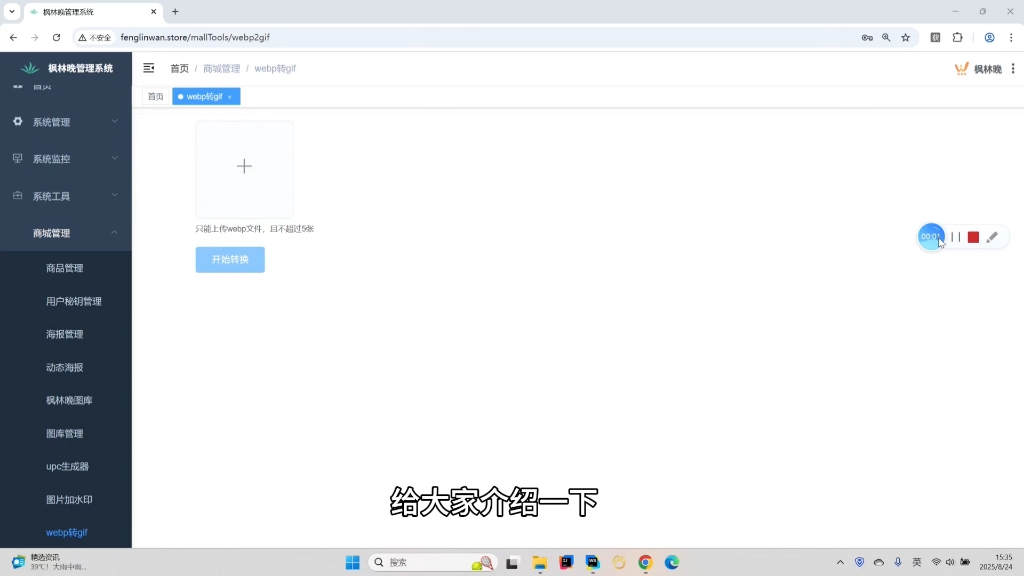Click the 开始转换 button

point(230,259)
